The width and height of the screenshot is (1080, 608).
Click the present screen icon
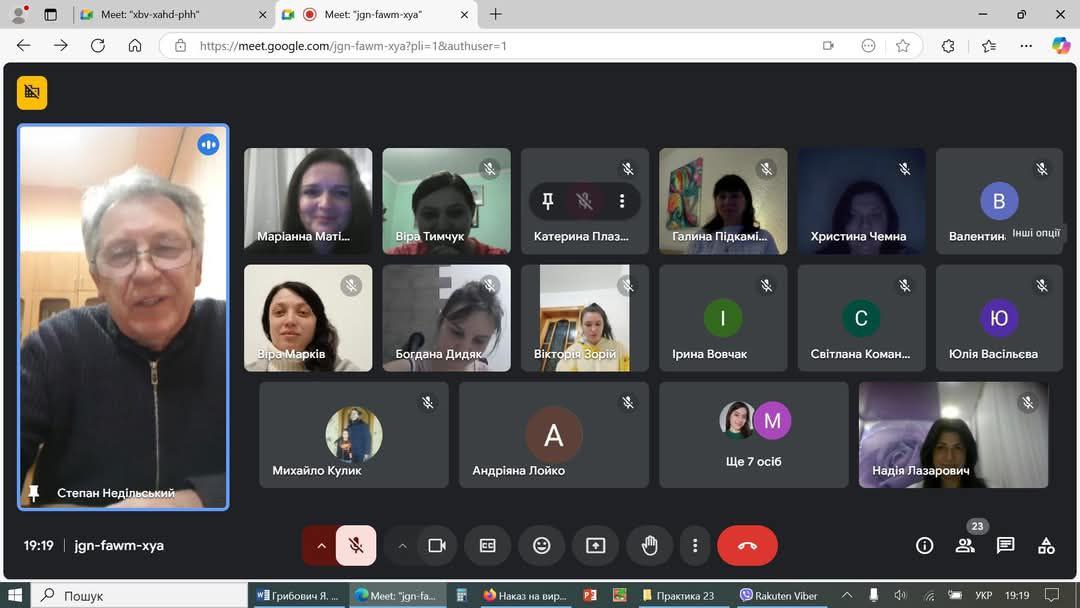pos(596,545)
